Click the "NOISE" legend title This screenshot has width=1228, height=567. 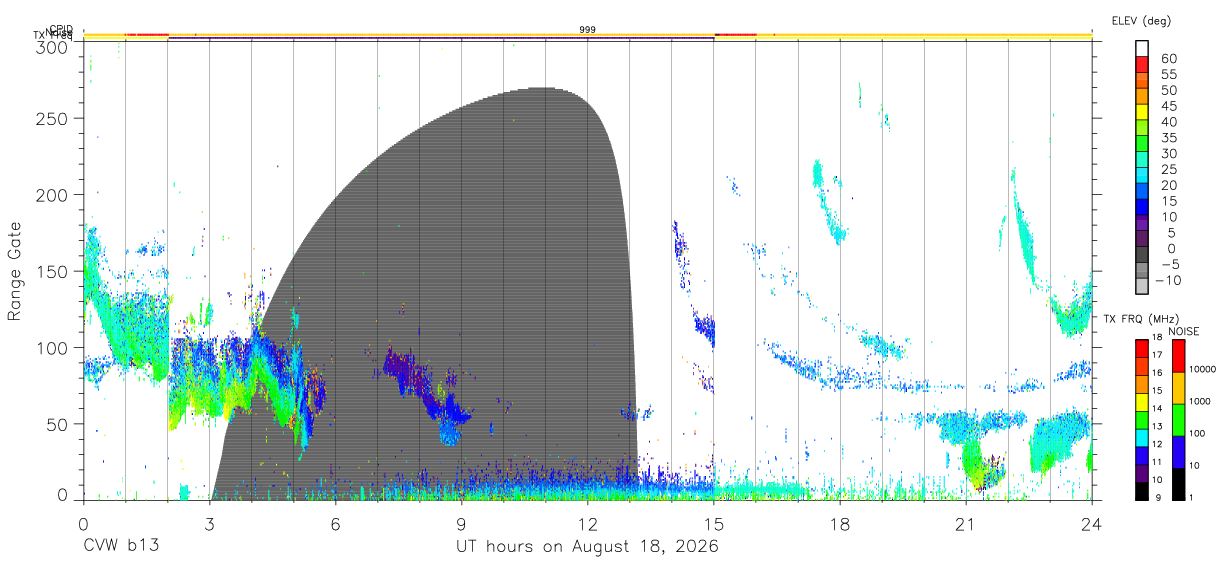1184,331
